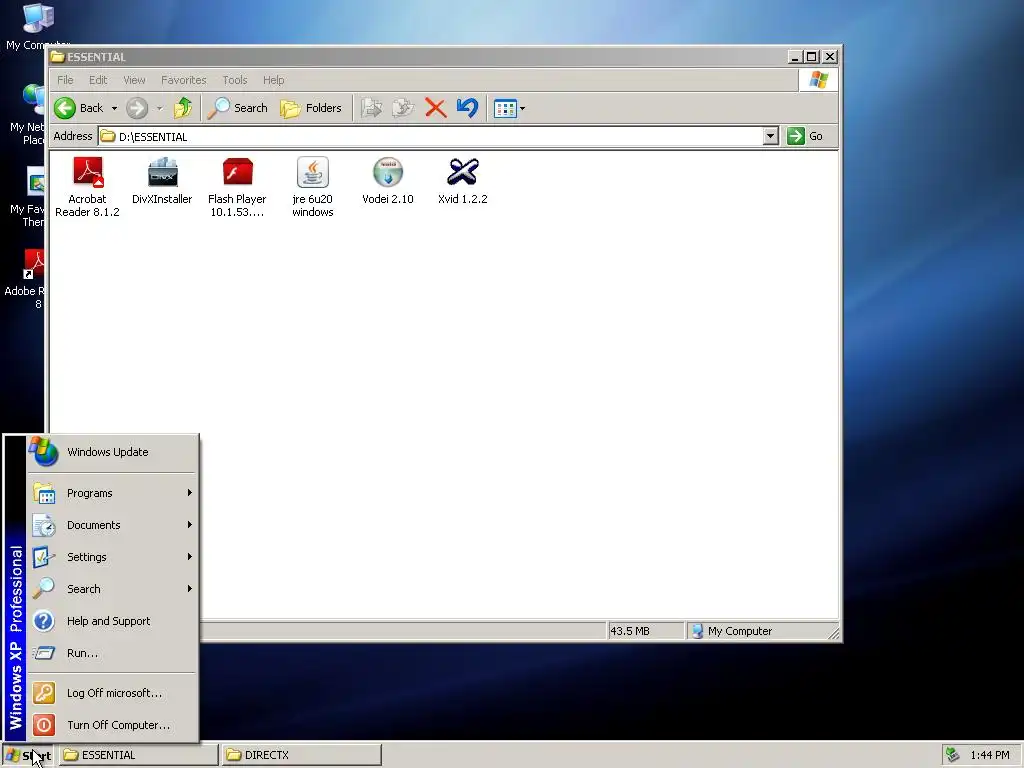1024x768 pixels.
Task: Open the Views dropdown arrow
Action: (x=522, y=108)
